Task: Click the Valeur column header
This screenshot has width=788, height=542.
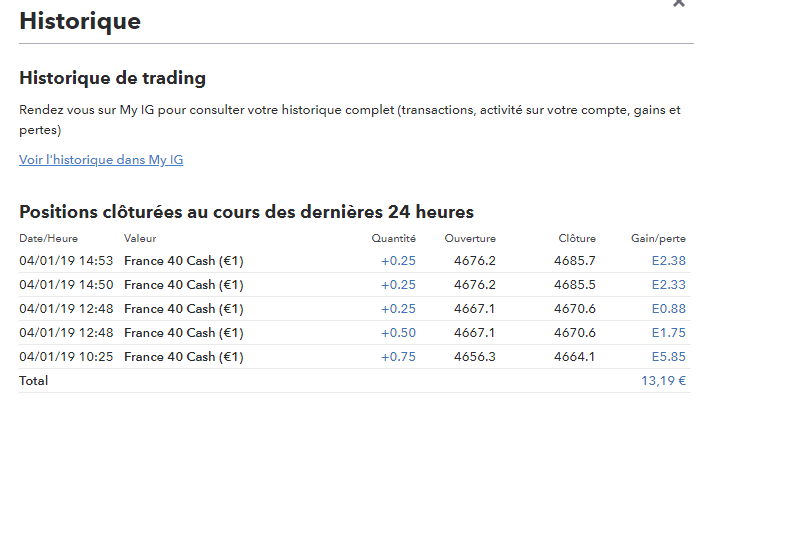Action: click(140, 238)
